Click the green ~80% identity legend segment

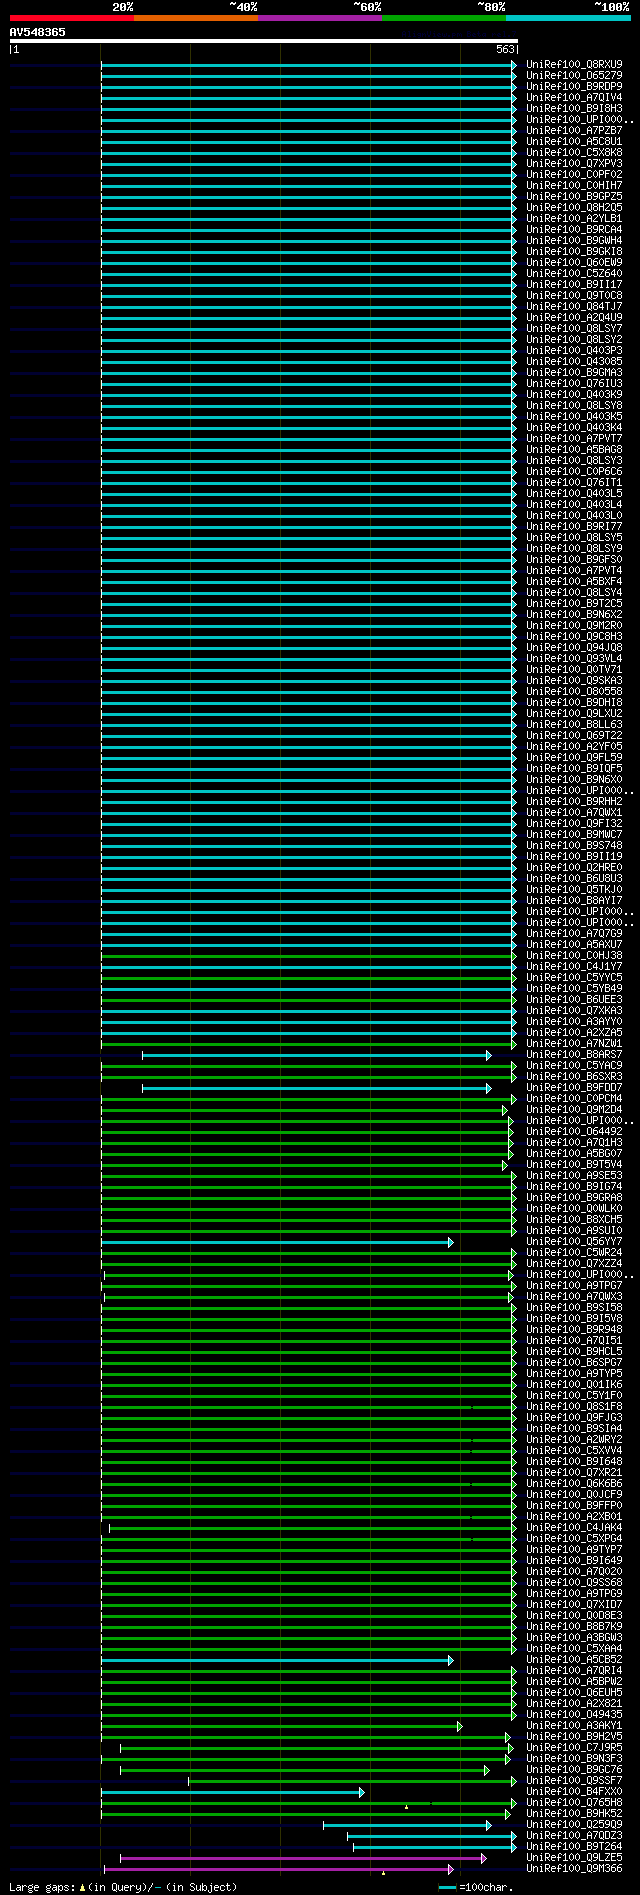coord(443,18)
